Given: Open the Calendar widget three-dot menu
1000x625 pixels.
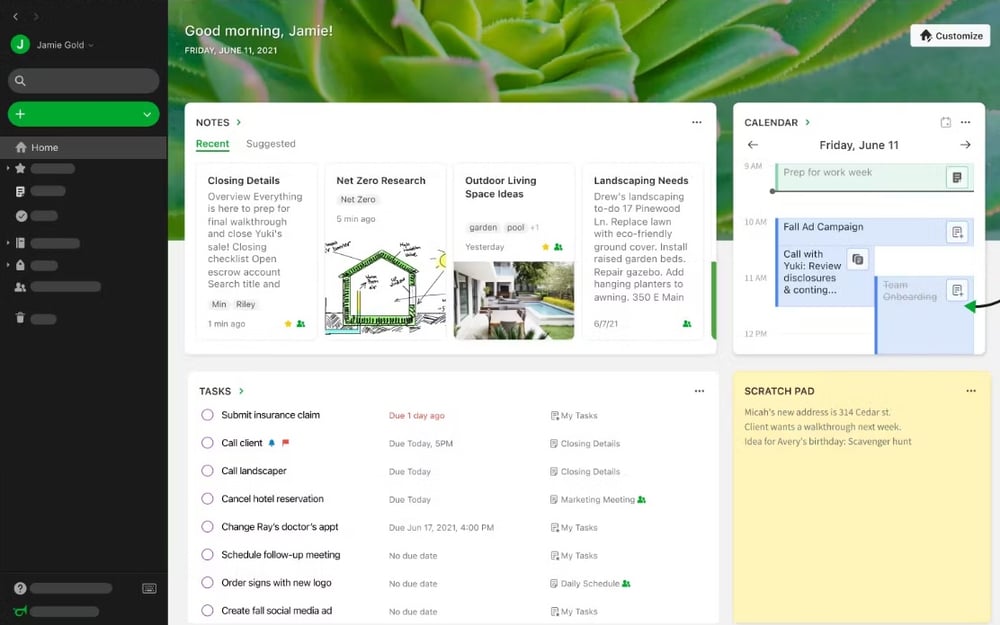Looking at the screenshot, I should coord(966,122).
